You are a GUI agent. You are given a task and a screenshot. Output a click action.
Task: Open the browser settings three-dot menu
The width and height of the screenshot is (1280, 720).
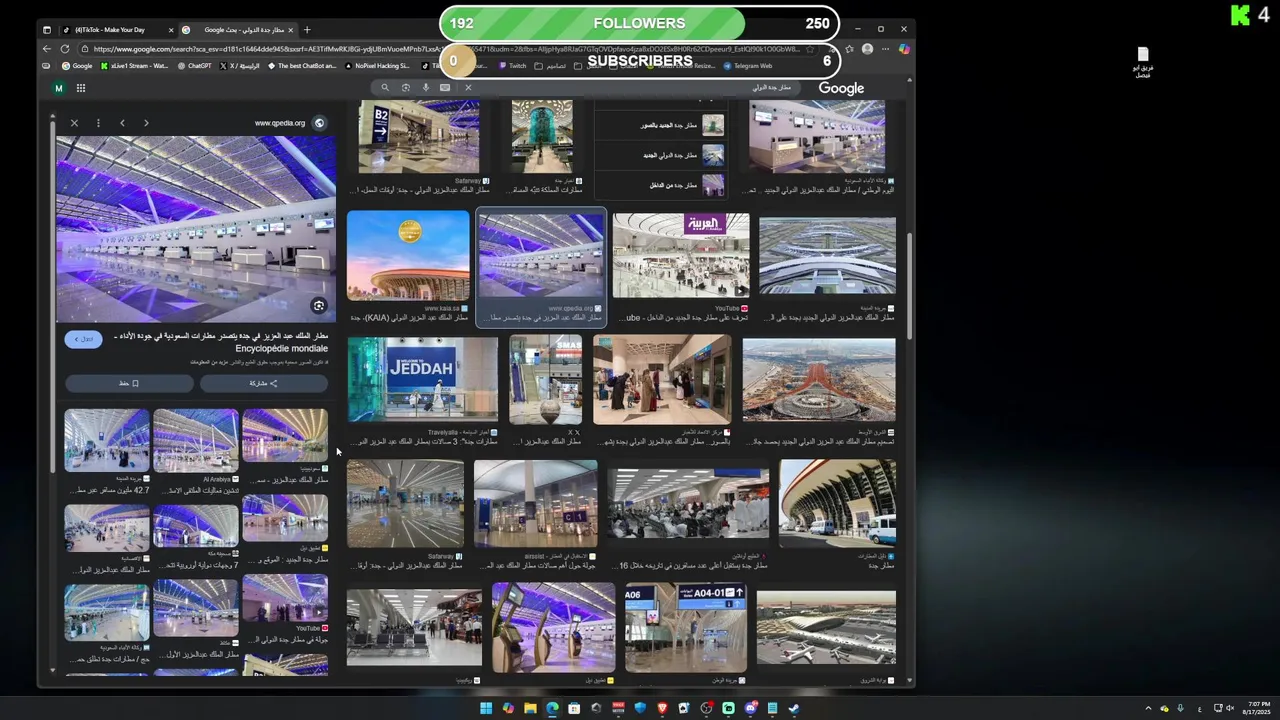pyautogui.click(x=885, y=48)
